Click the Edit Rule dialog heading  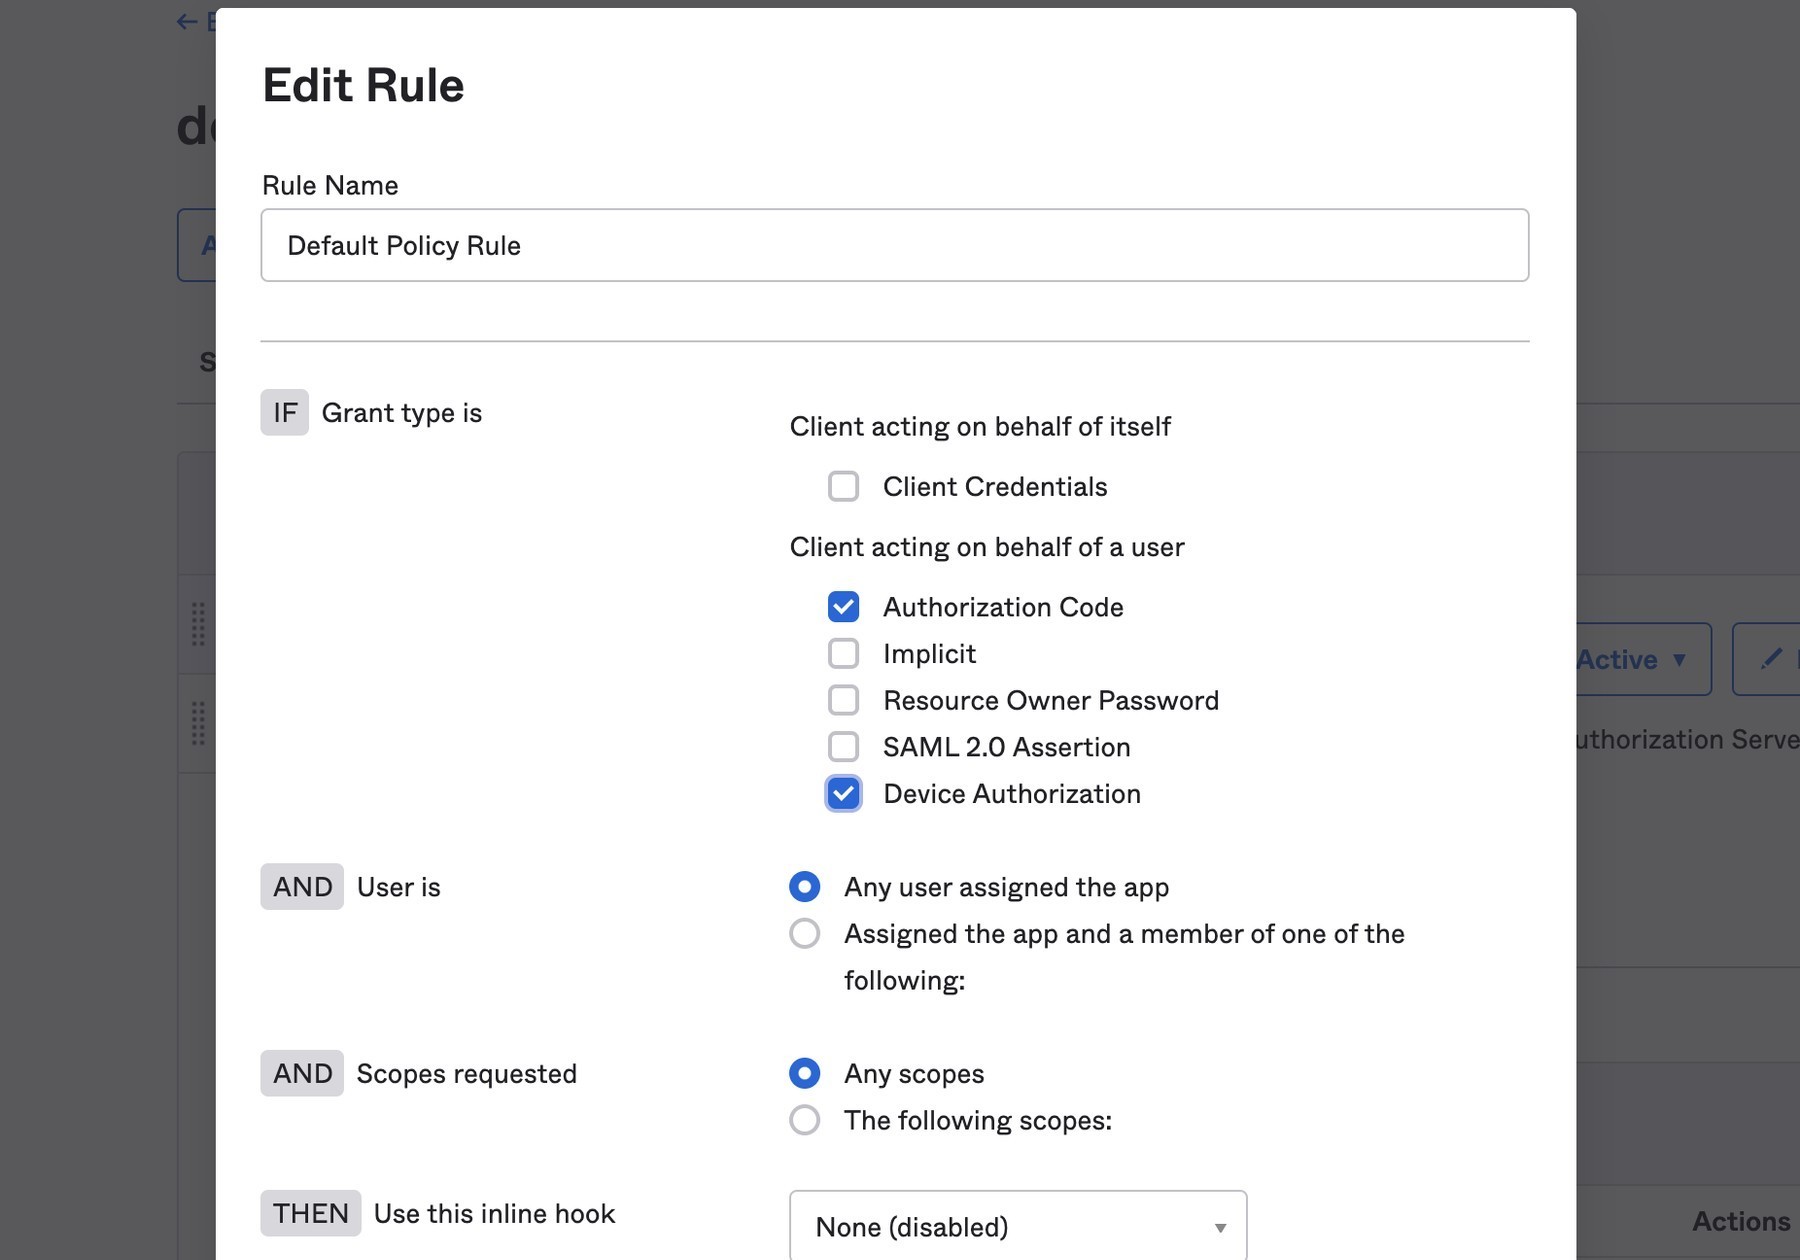pyautogui.click(x=363, y=86)
